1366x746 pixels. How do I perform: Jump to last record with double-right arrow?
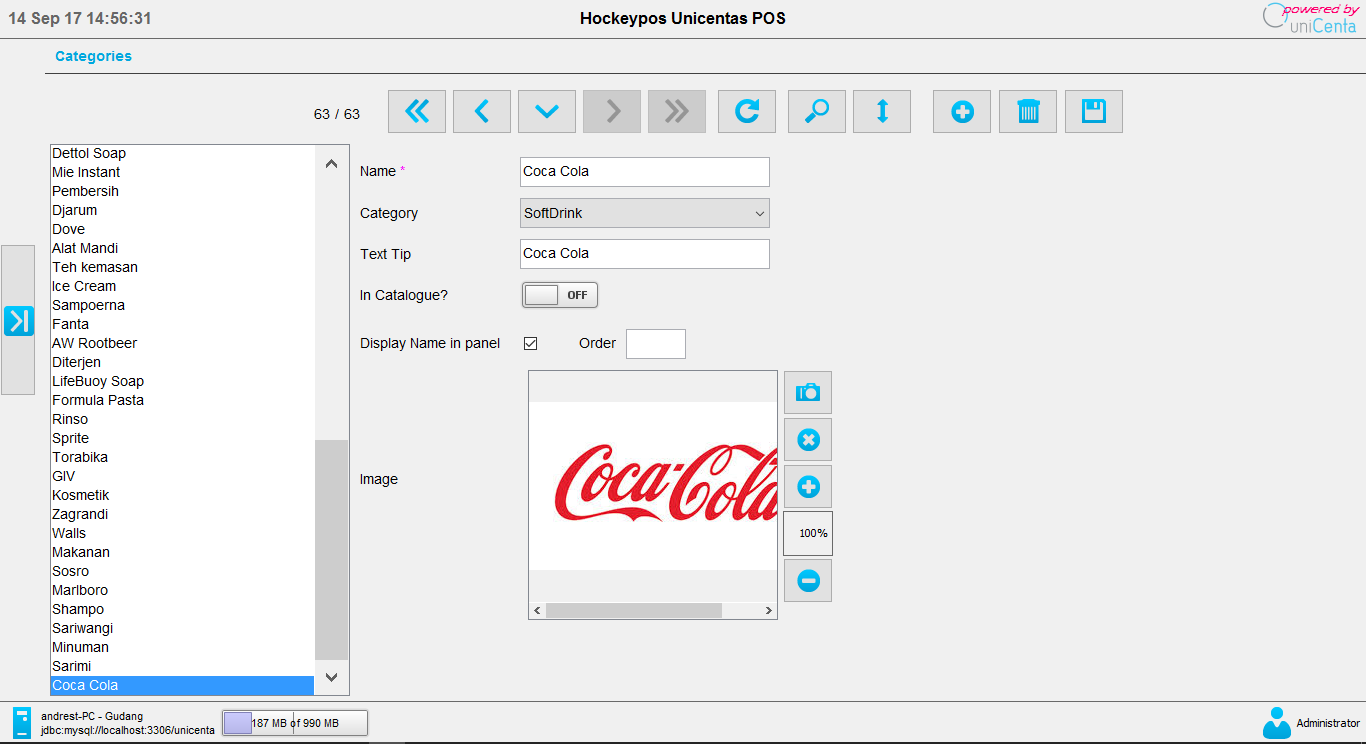point(677,112)
